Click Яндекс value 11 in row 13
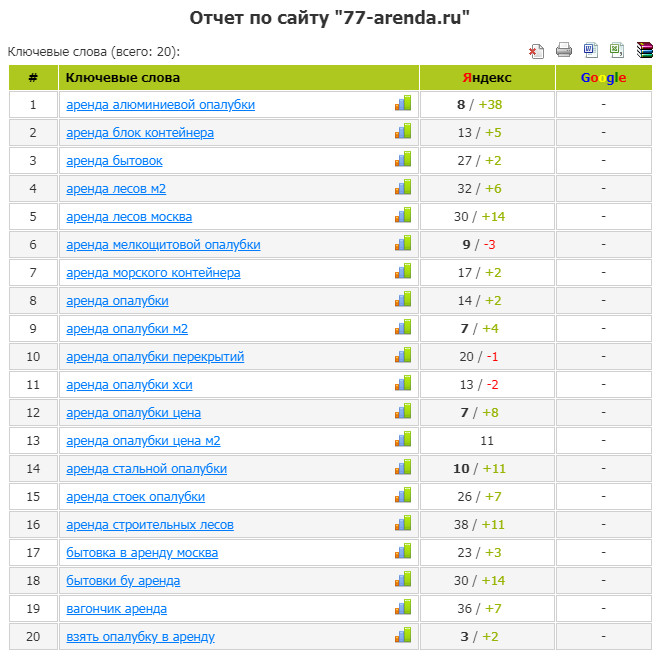This screenshot has width=661, height=657. (x=487, y=441)
